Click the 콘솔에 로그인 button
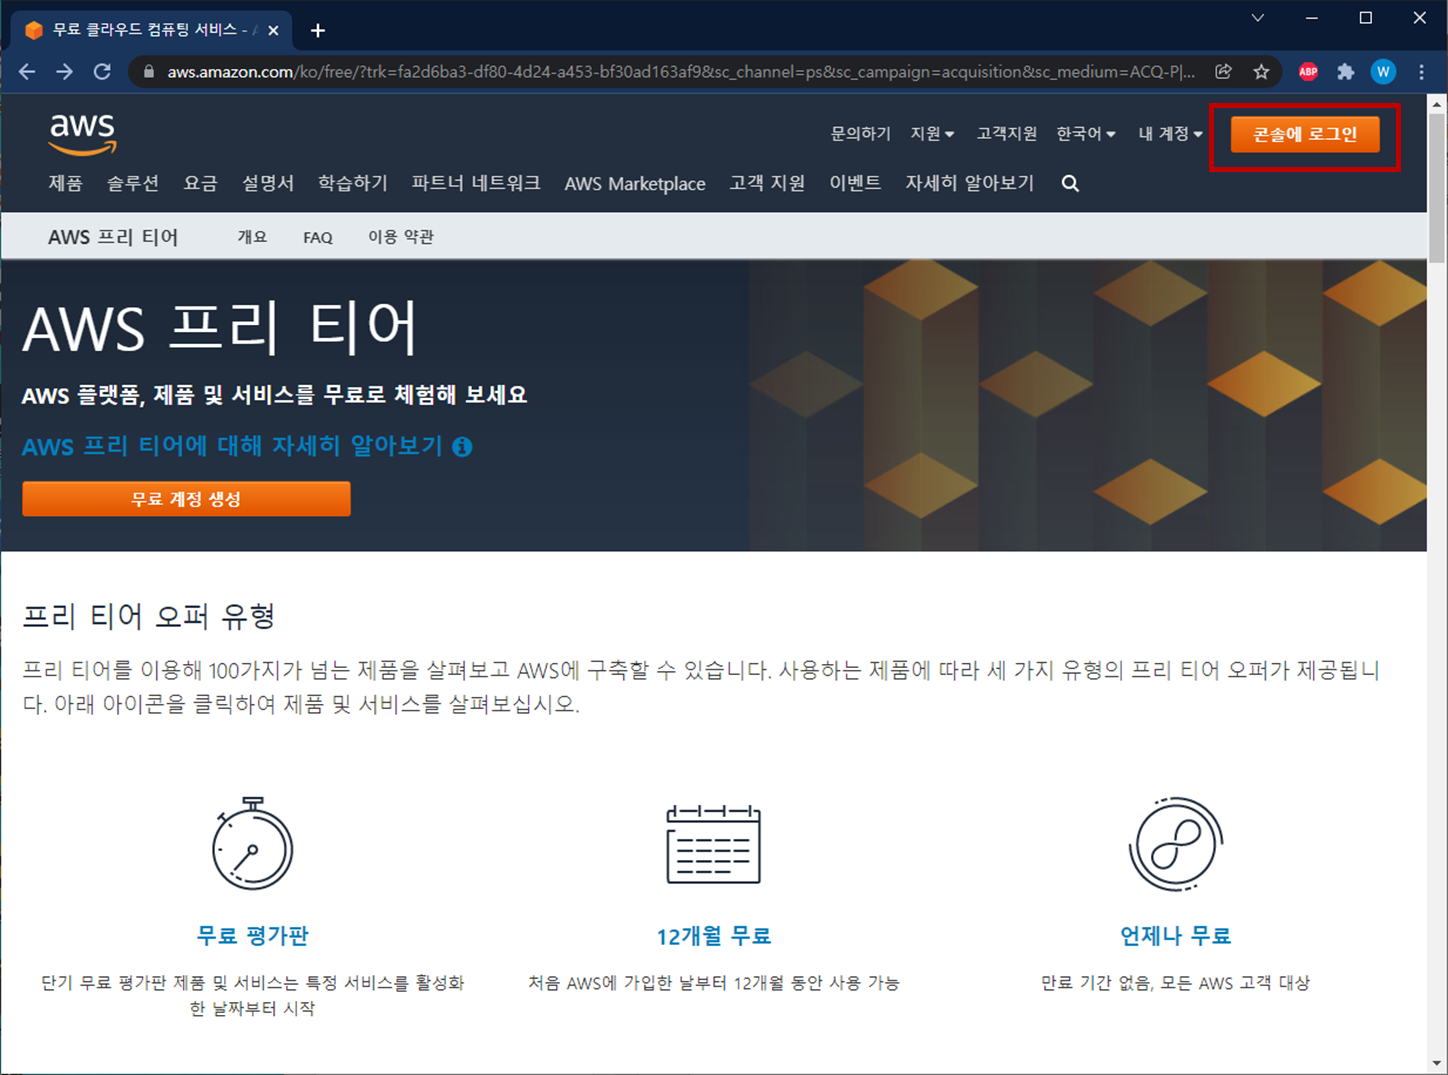 (x=1305, y=134)
